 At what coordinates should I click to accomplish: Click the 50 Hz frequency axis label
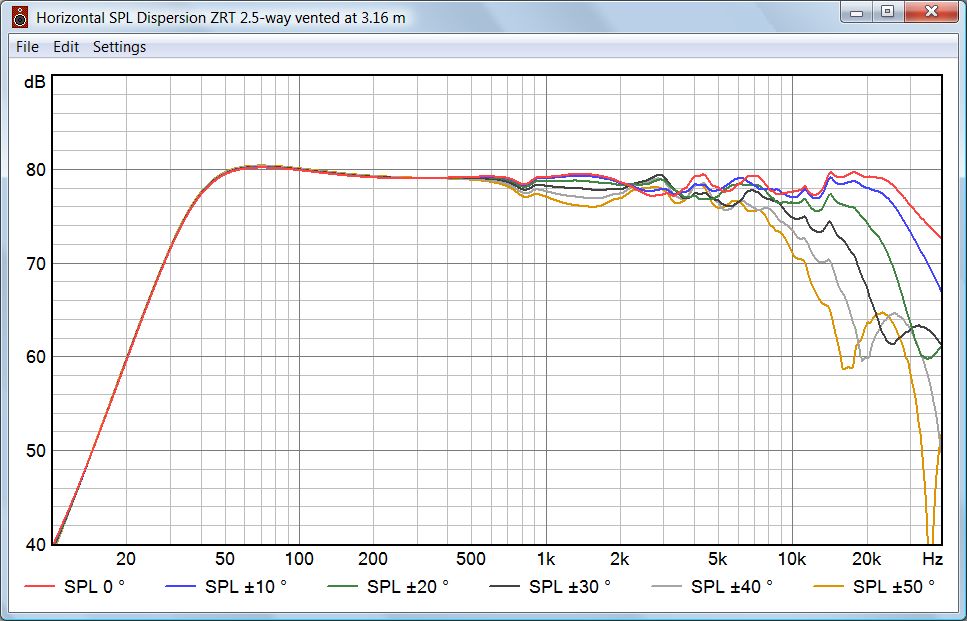pyautogui.click(x=224, y=559)
